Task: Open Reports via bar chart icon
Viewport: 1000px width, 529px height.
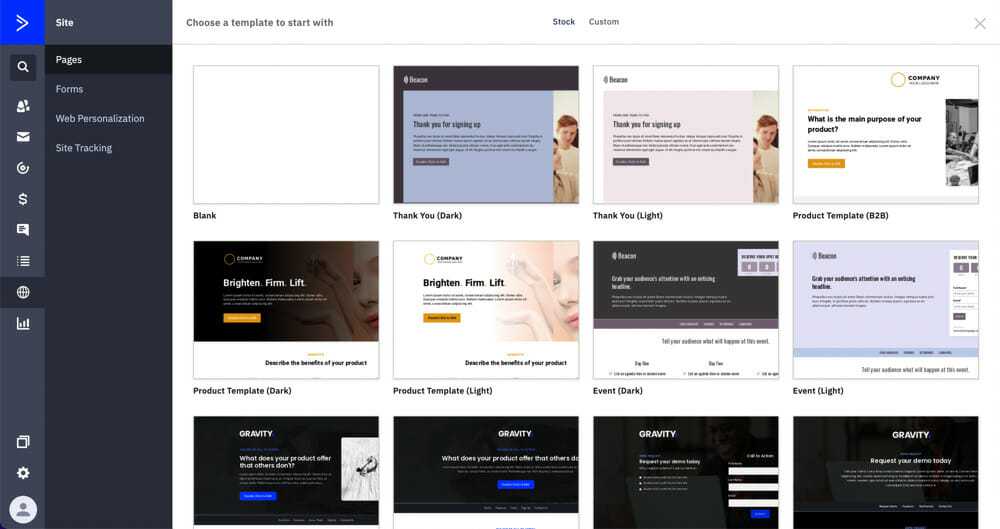Action: click(22, 324)
